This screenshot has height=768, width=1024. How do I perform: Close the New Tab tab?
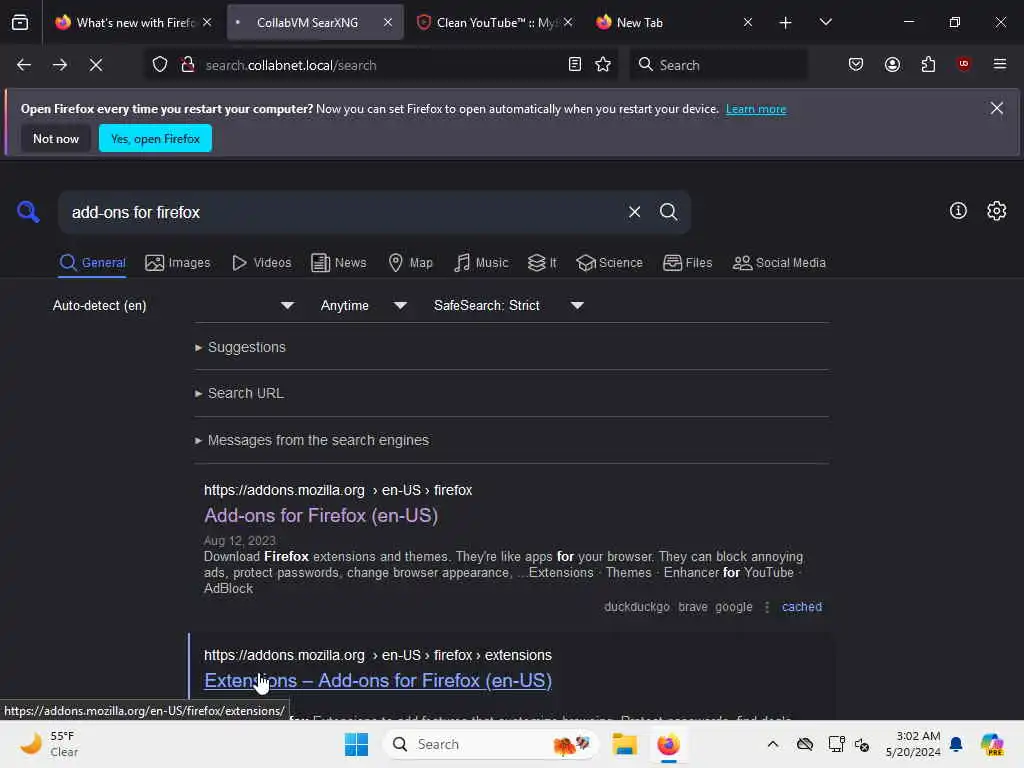click(x=748, y=22)
